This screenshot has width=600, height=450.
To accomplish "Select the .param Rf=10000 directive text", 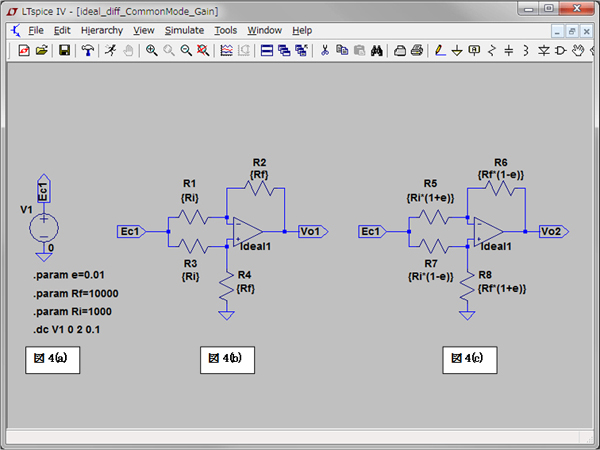I will pyautogui.click(x=75, y=293).
